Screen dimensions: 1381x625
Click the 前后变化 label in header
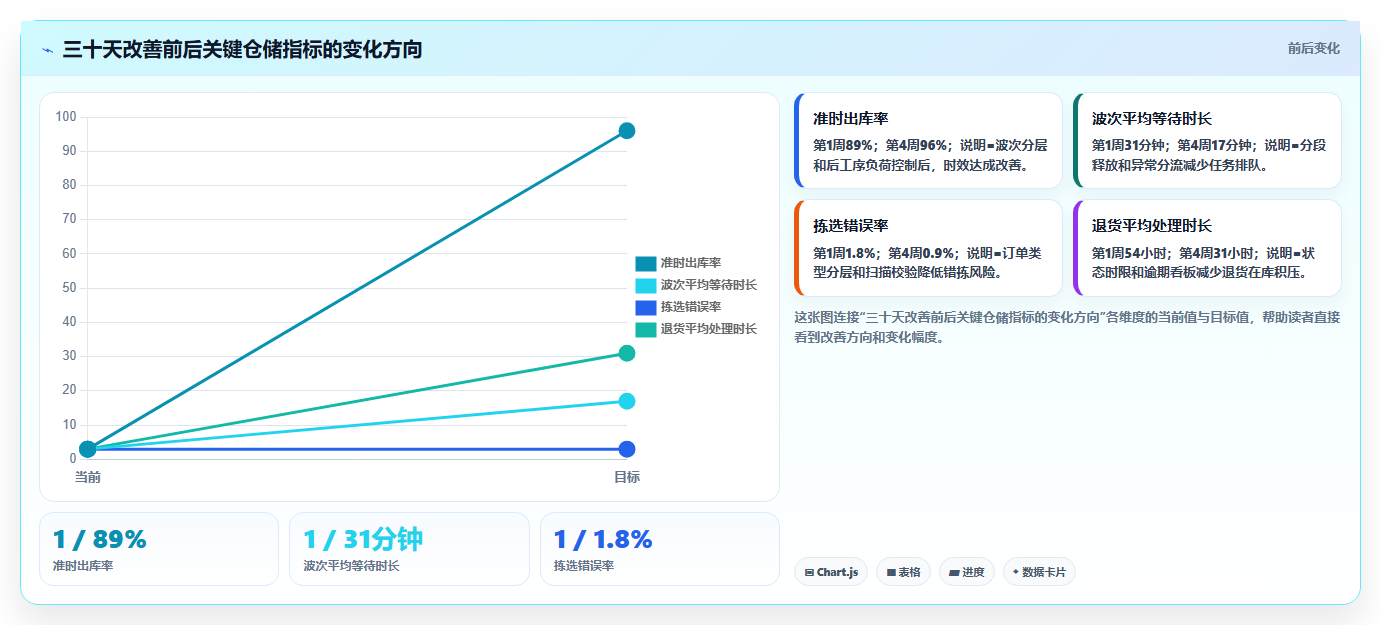(1313, 48)
